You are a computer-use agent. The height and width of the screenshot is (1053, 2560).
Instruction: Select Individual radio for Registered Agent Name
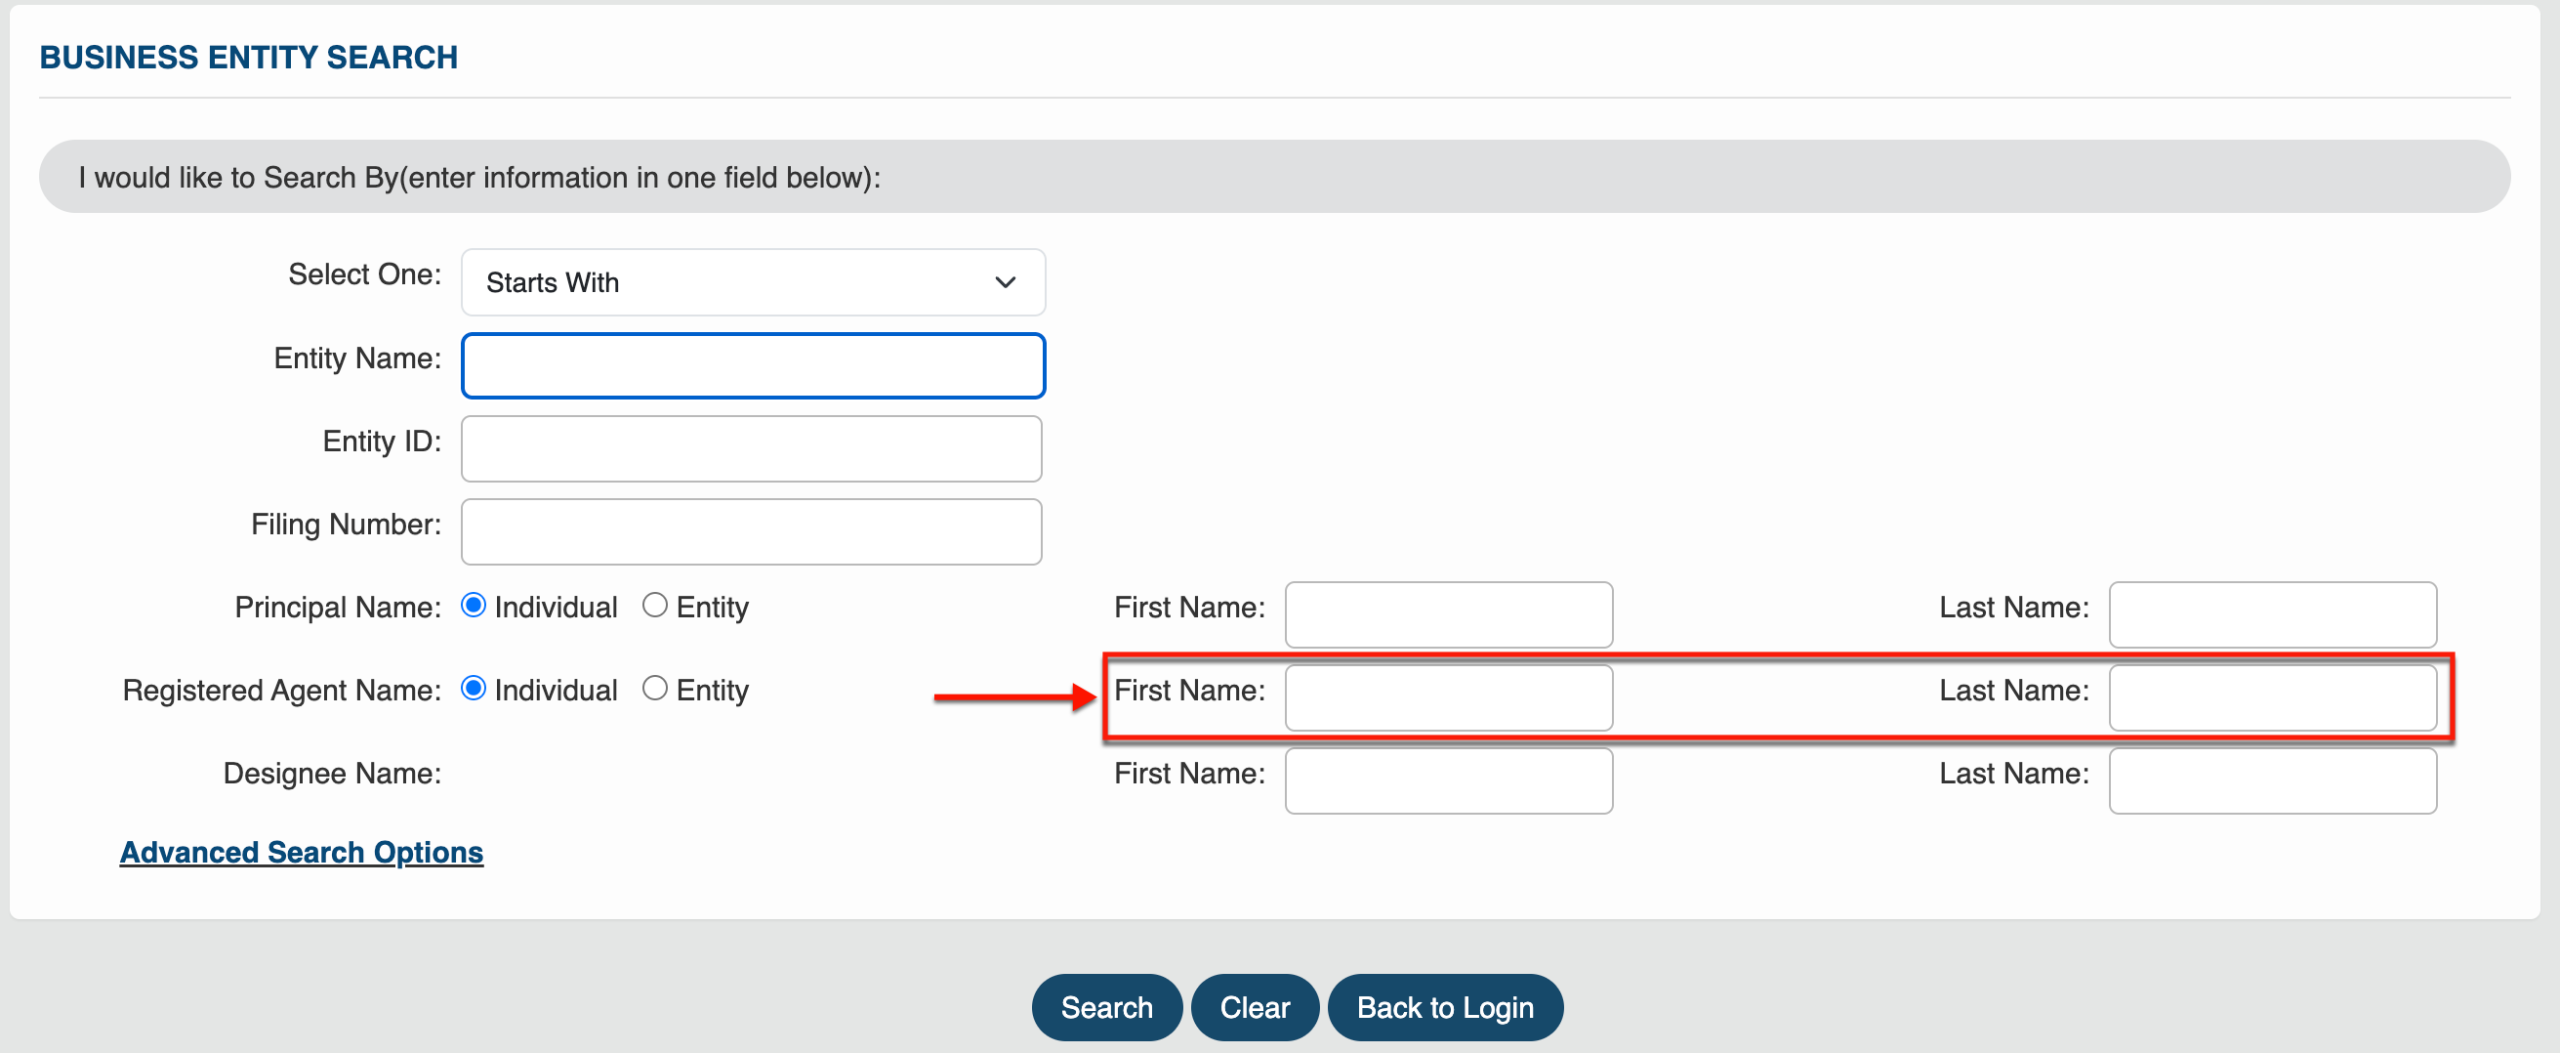(x=474, y=689)
